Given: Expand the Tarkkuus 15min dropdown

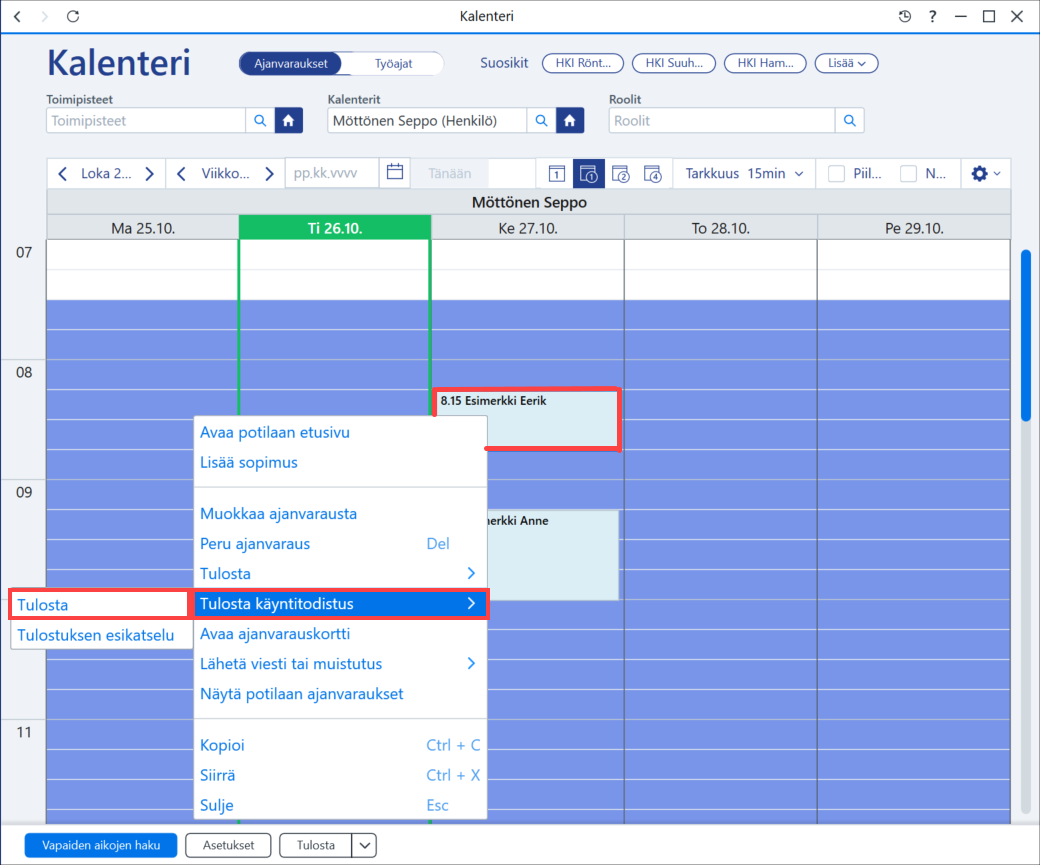Looking at the screenshot, I should click(x=744, y=174).
